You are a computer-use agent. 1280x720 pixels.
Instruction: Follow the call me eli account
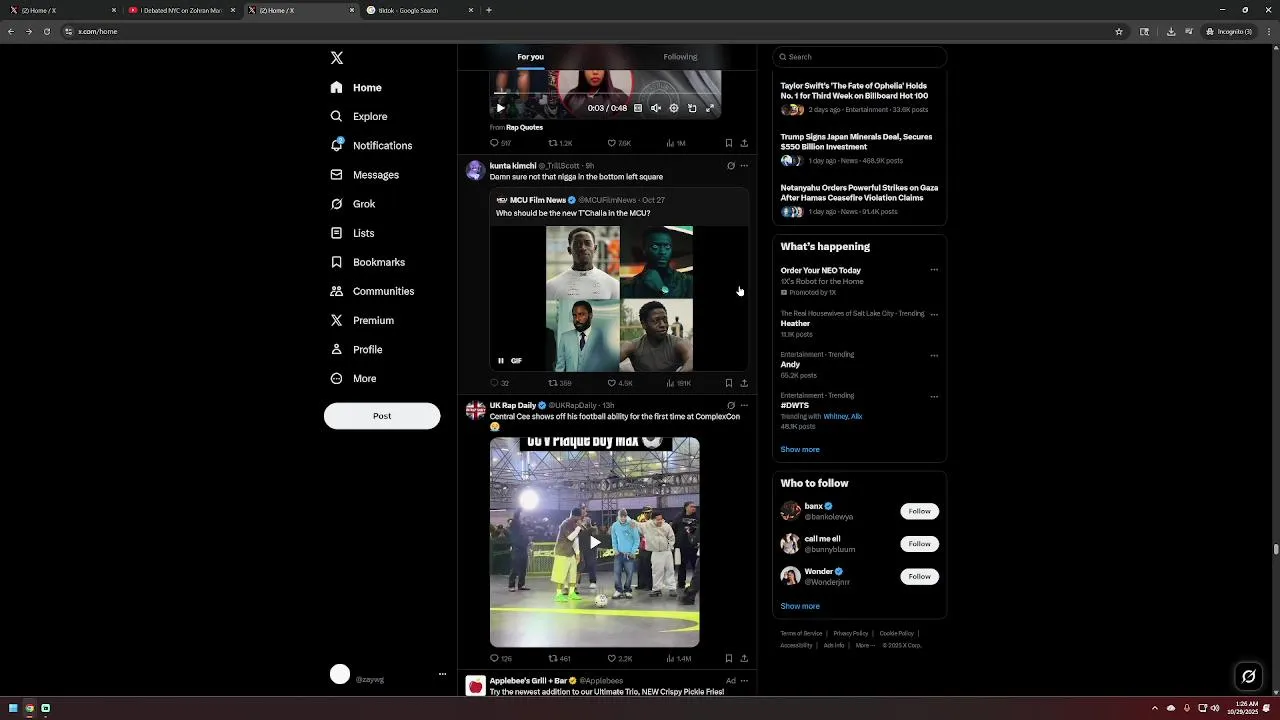(x=919, y=544)
